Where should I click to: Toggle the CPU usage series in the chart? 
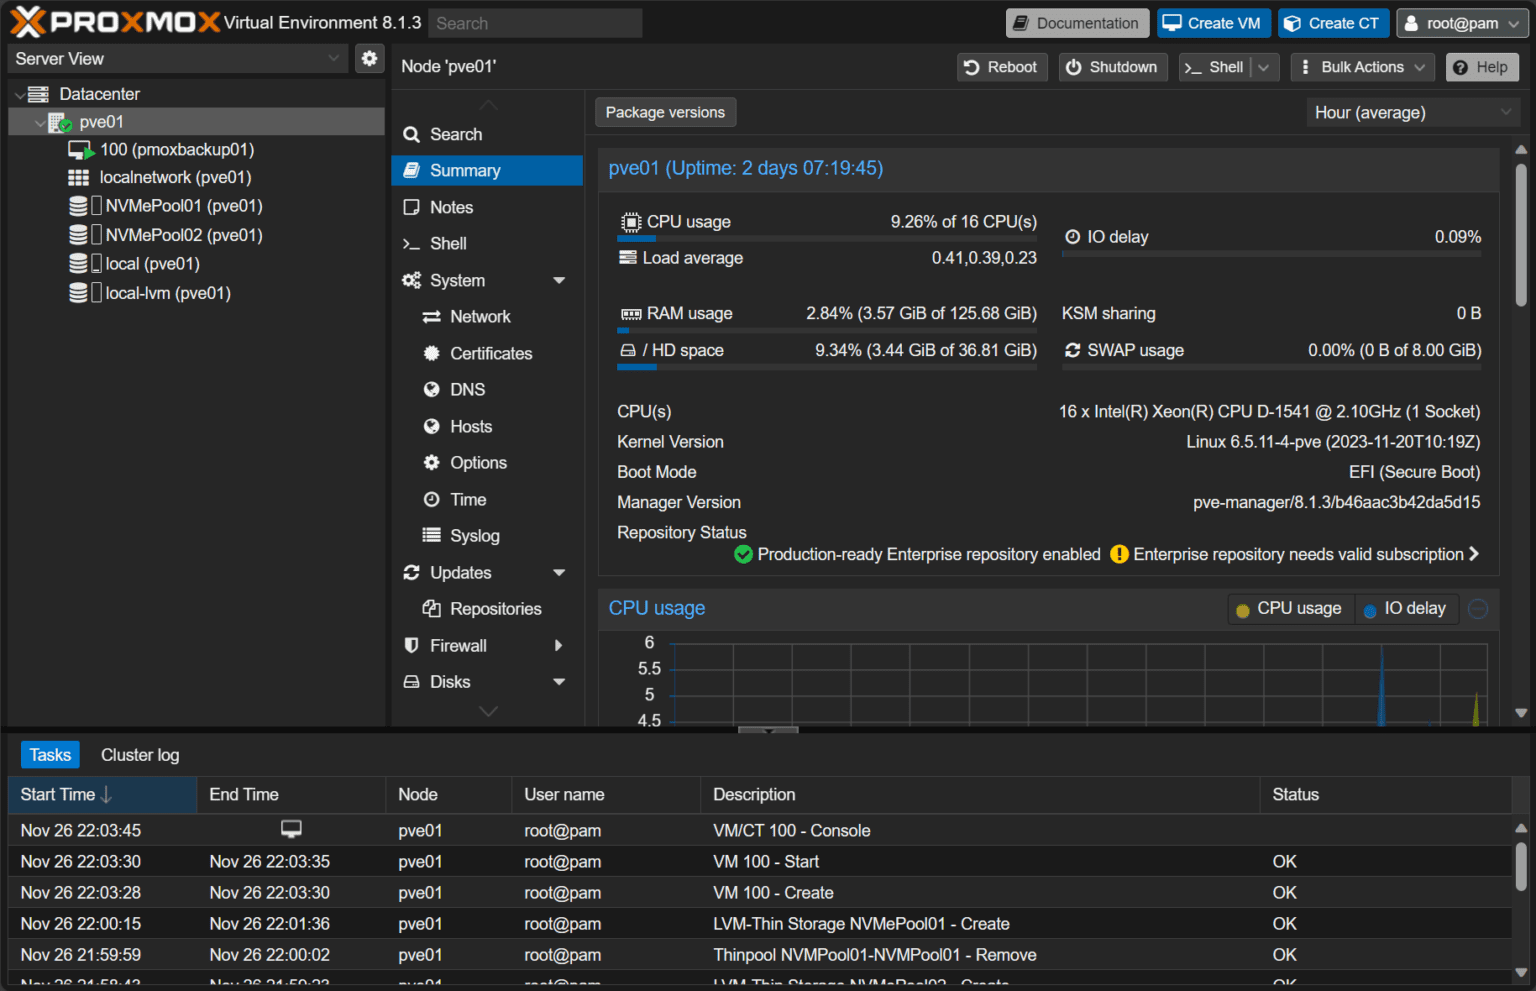pos(1290,608)
